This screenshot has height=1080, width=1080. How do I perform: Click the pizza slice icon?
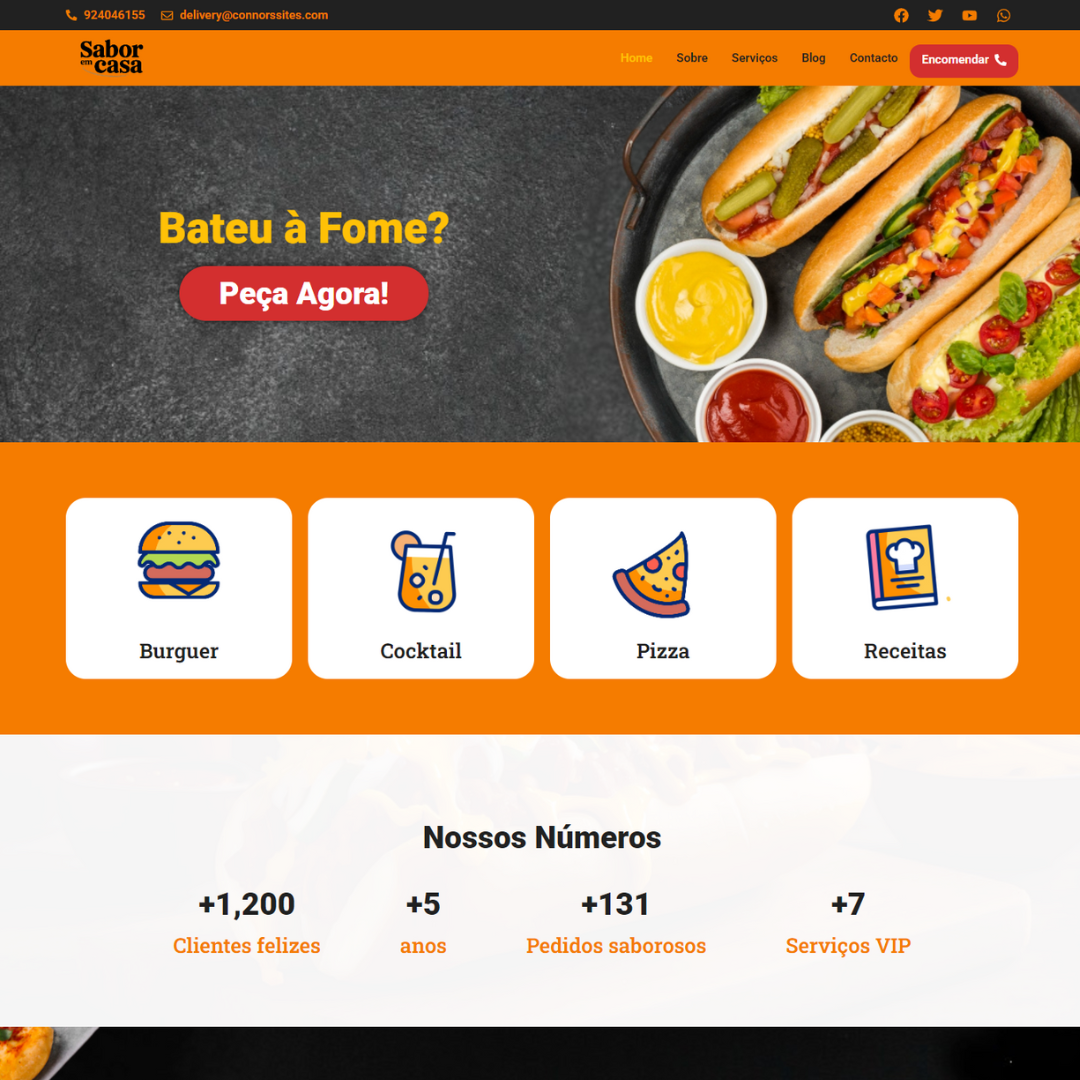652,574
